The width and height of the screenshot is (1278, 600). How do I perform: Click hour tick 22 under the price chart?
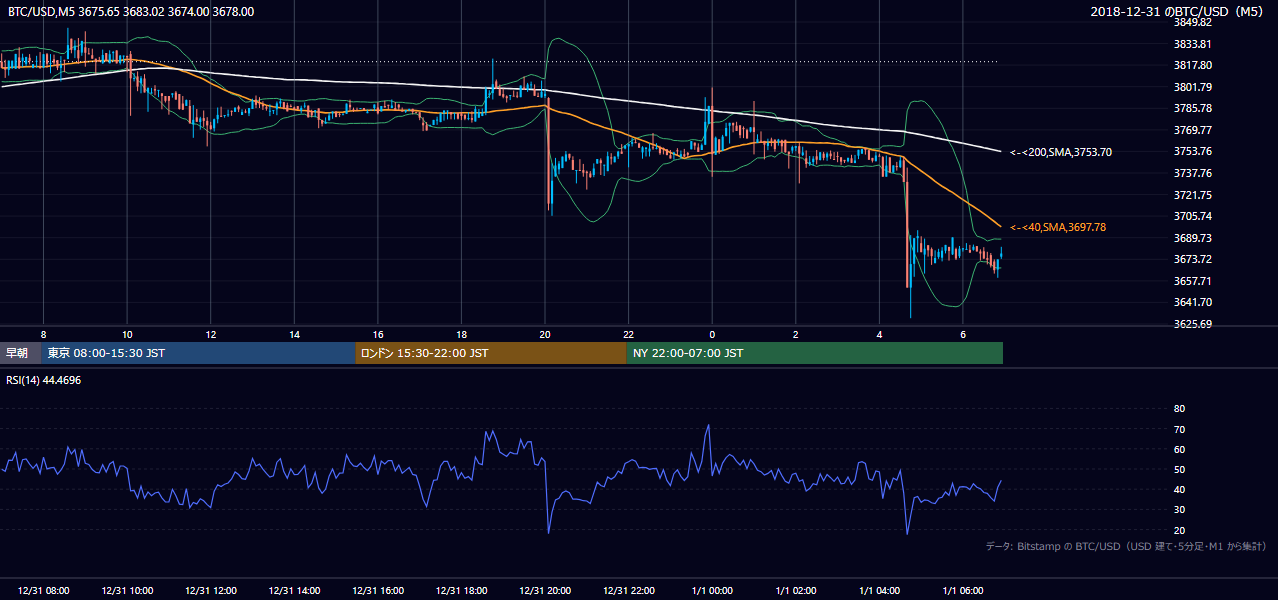pos(628,334)
